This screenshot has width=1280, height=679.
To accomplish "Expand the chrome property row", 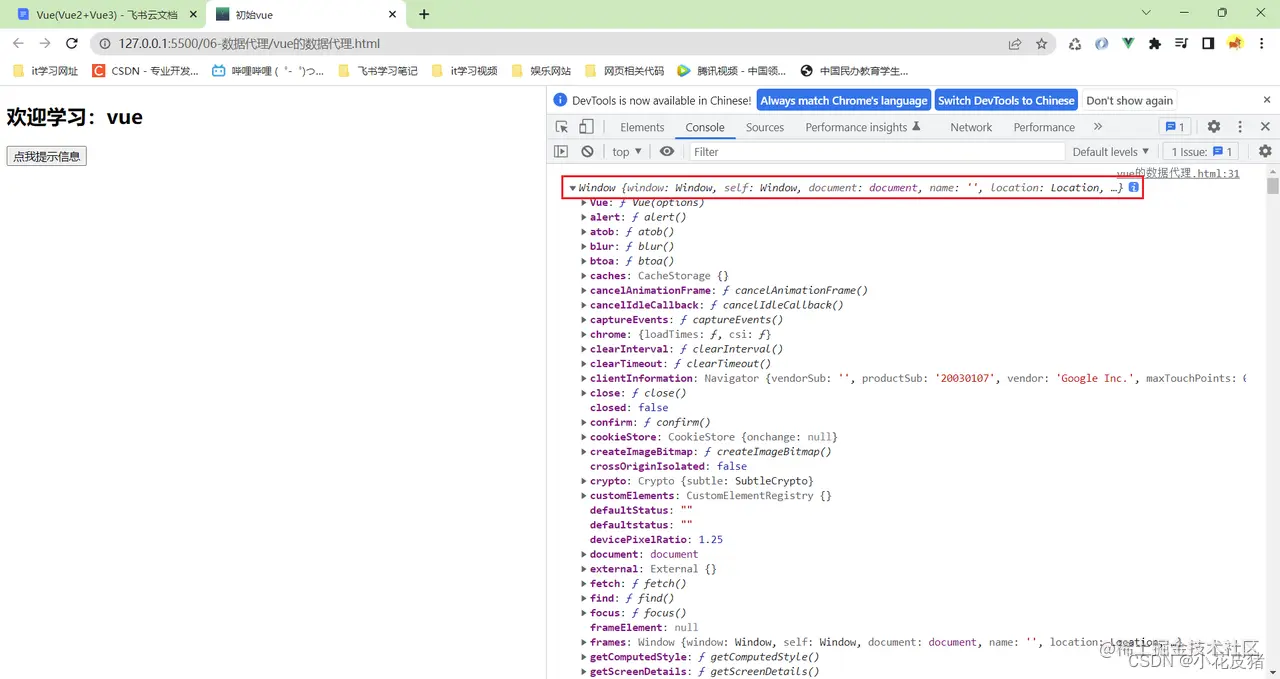I will [x=584, y=334].
